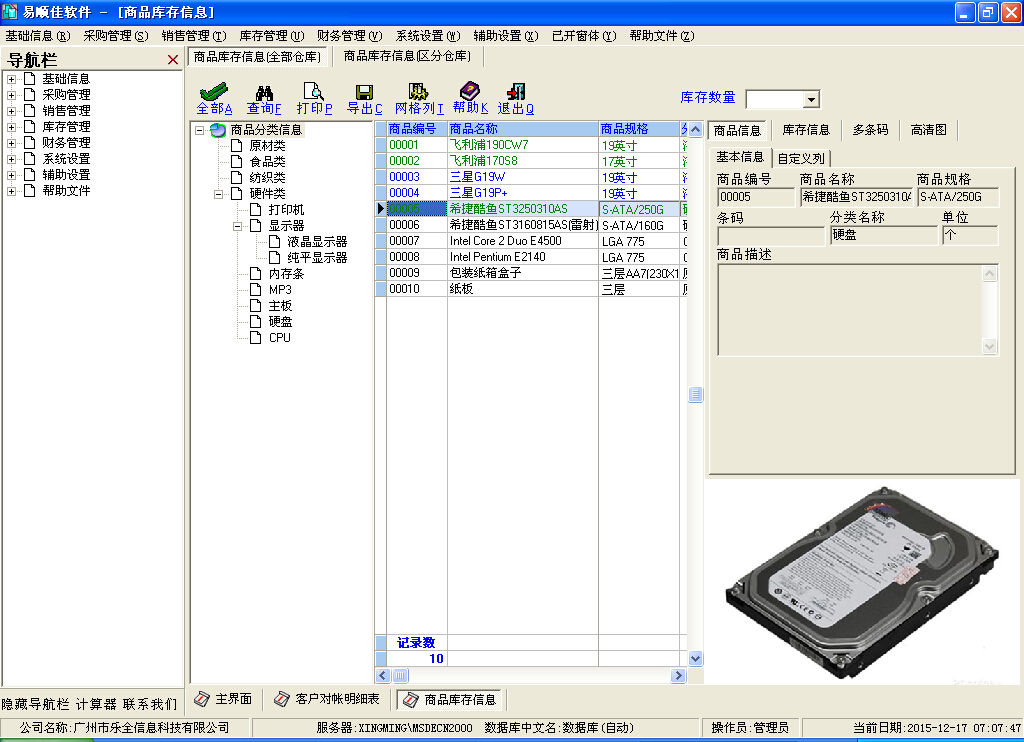The width and height of the screenshot is (1024, 742).
Task: Close the navigation bar with red X
Action: 173,60
